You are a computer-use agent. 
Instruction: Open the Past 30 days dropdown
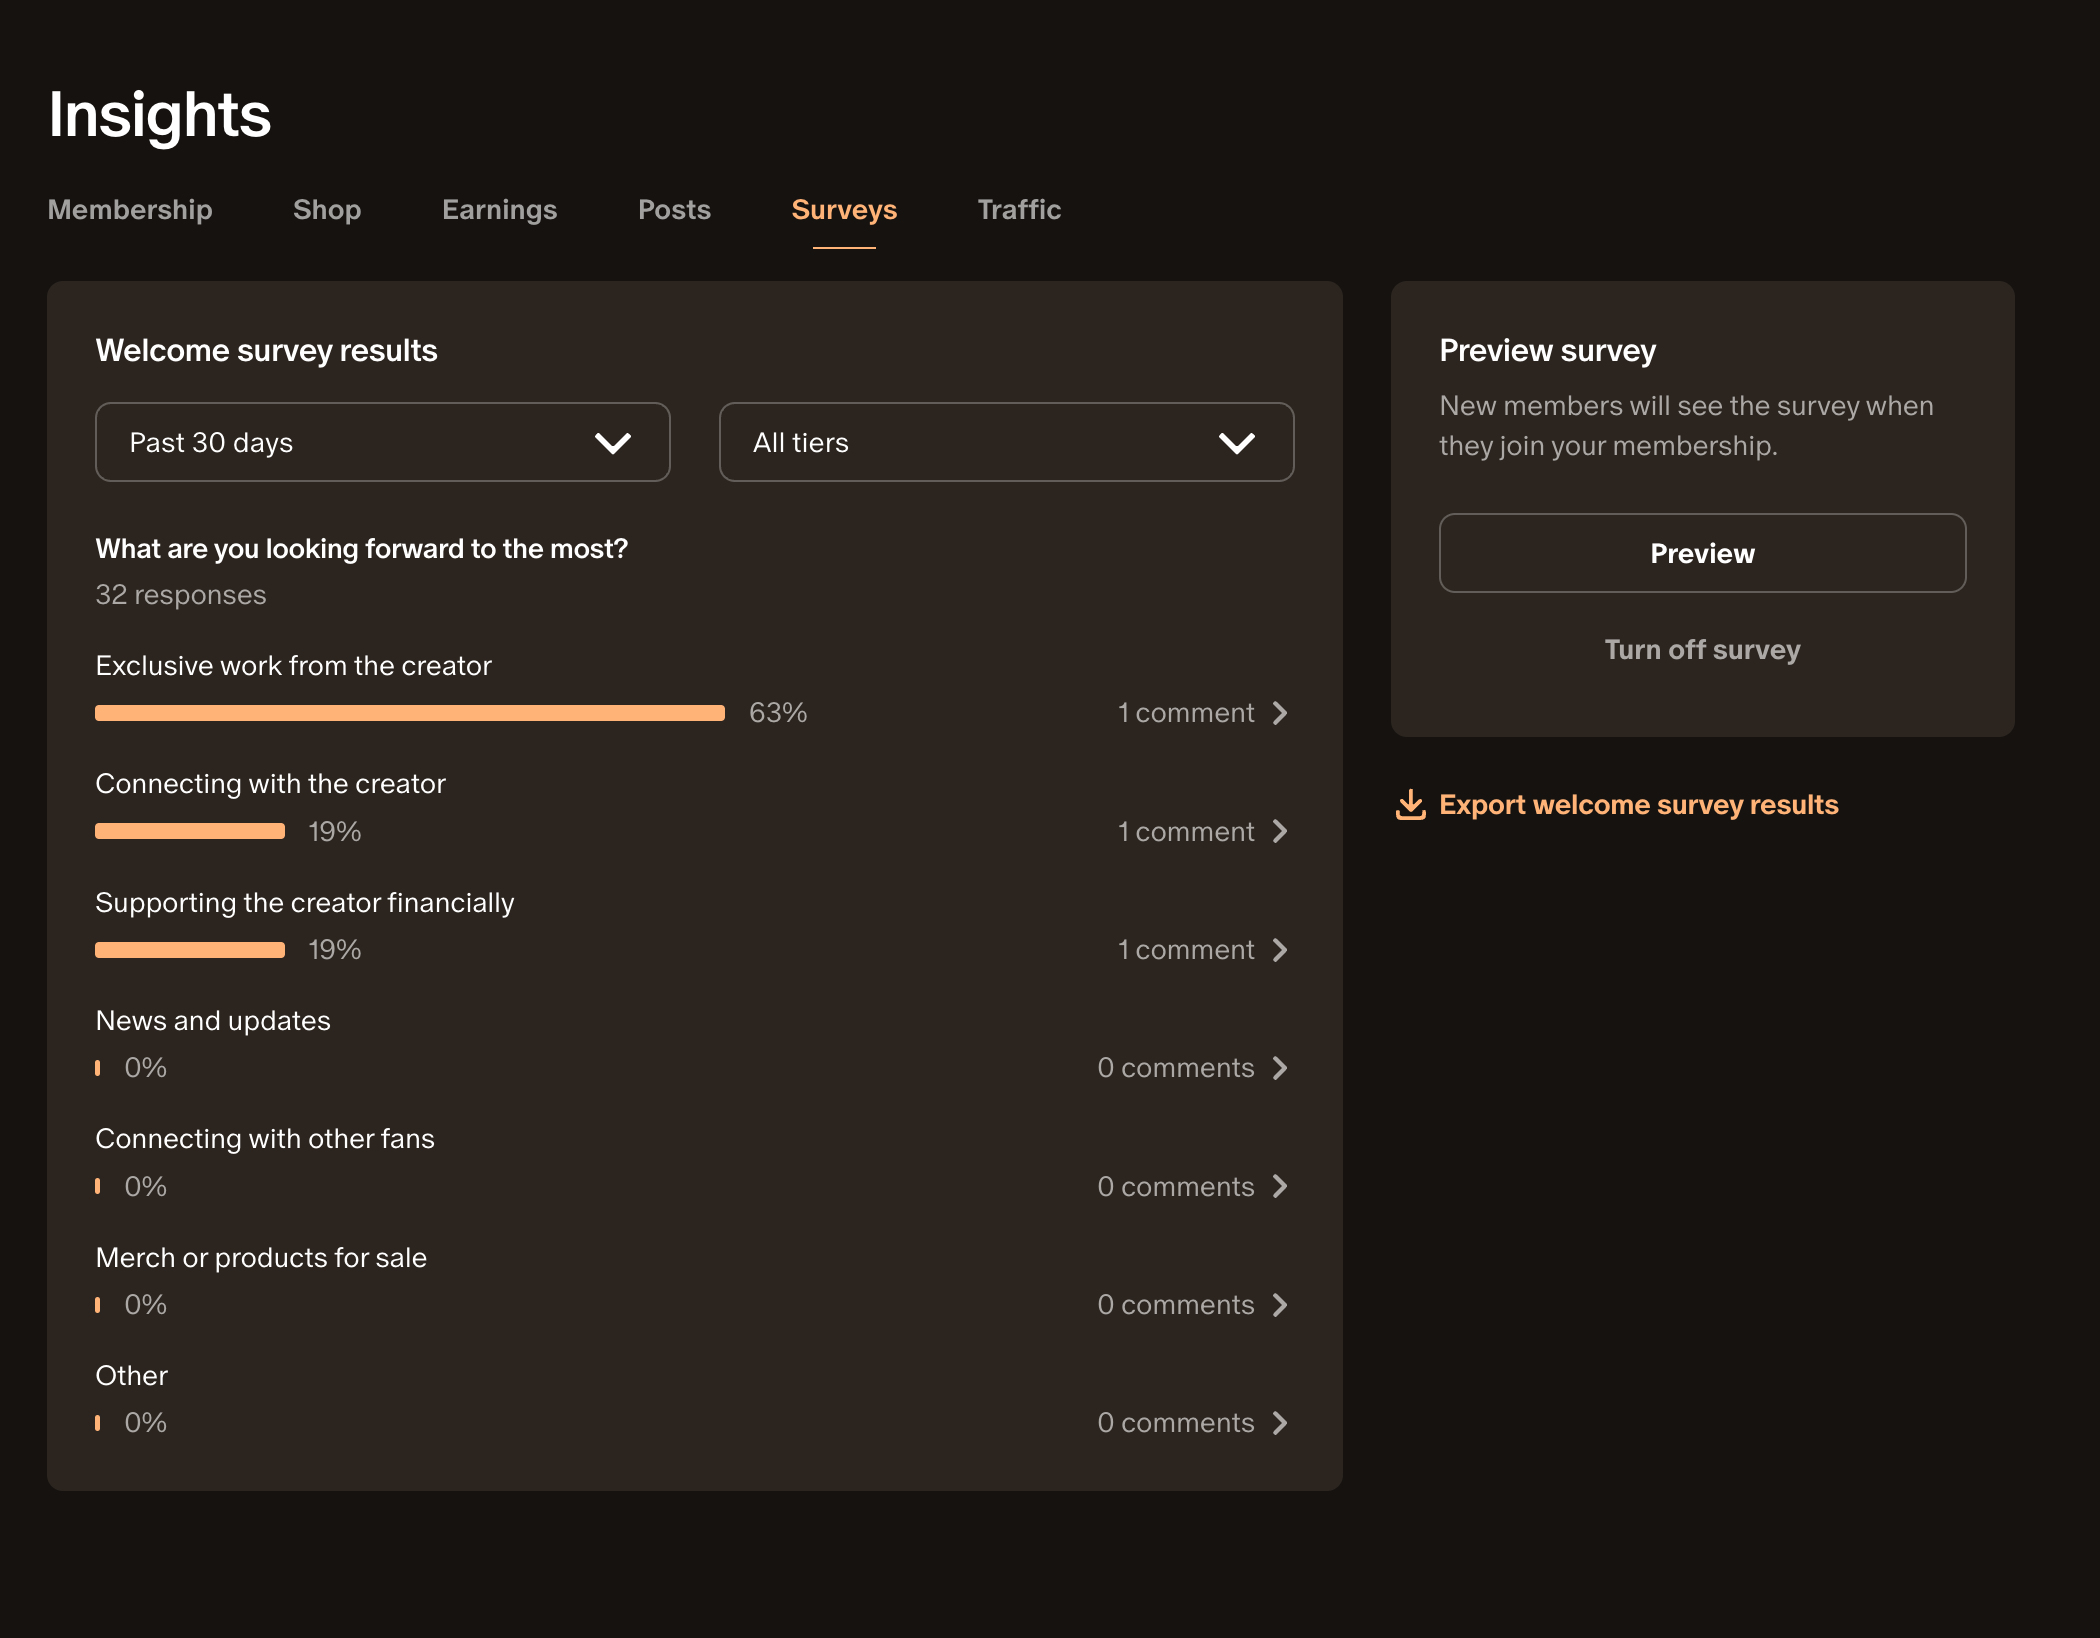pos(382,441)
